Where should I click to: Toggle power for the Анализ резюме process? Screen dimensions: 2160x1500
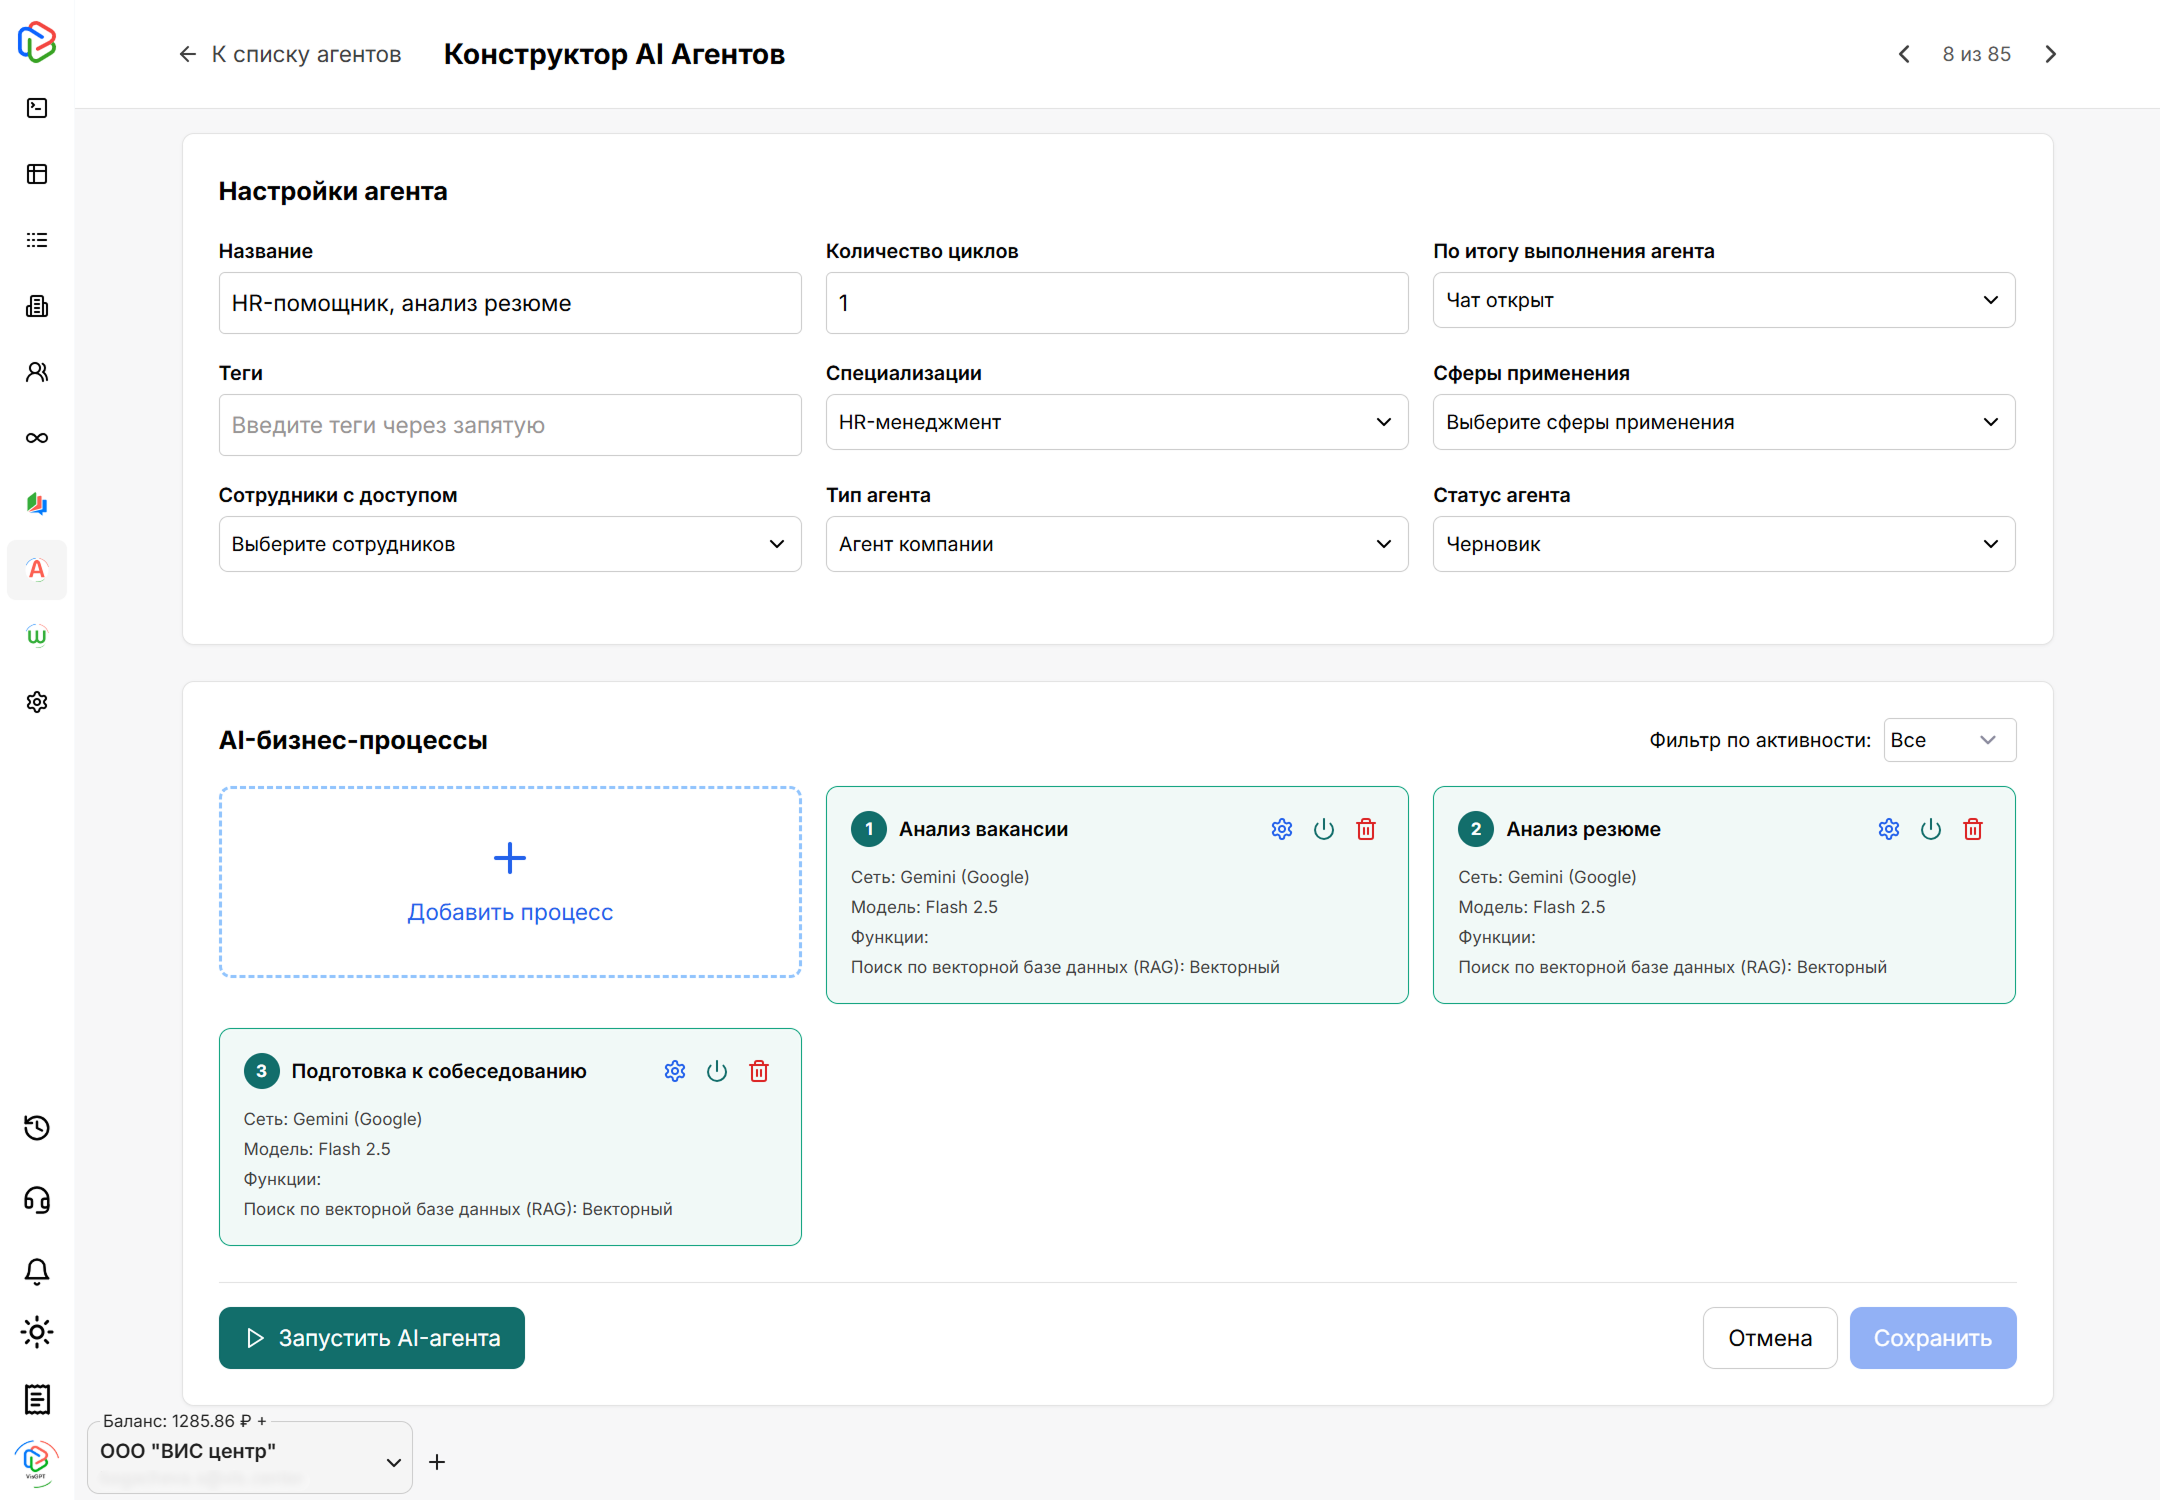coord(1931,828)
